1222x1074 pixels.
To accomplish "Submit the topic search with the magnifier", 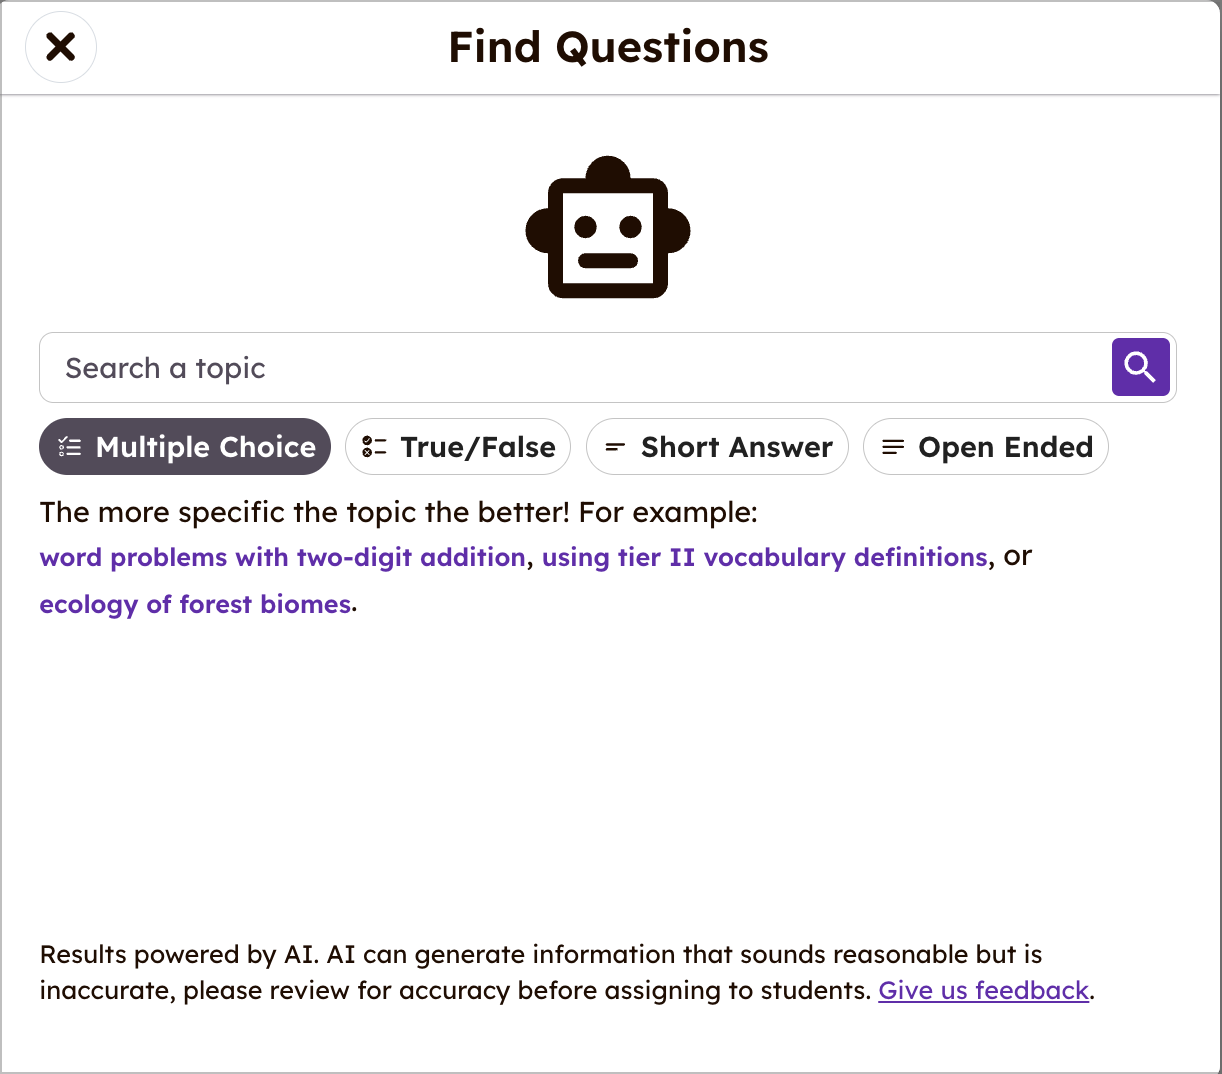I will pos(1140,367).
